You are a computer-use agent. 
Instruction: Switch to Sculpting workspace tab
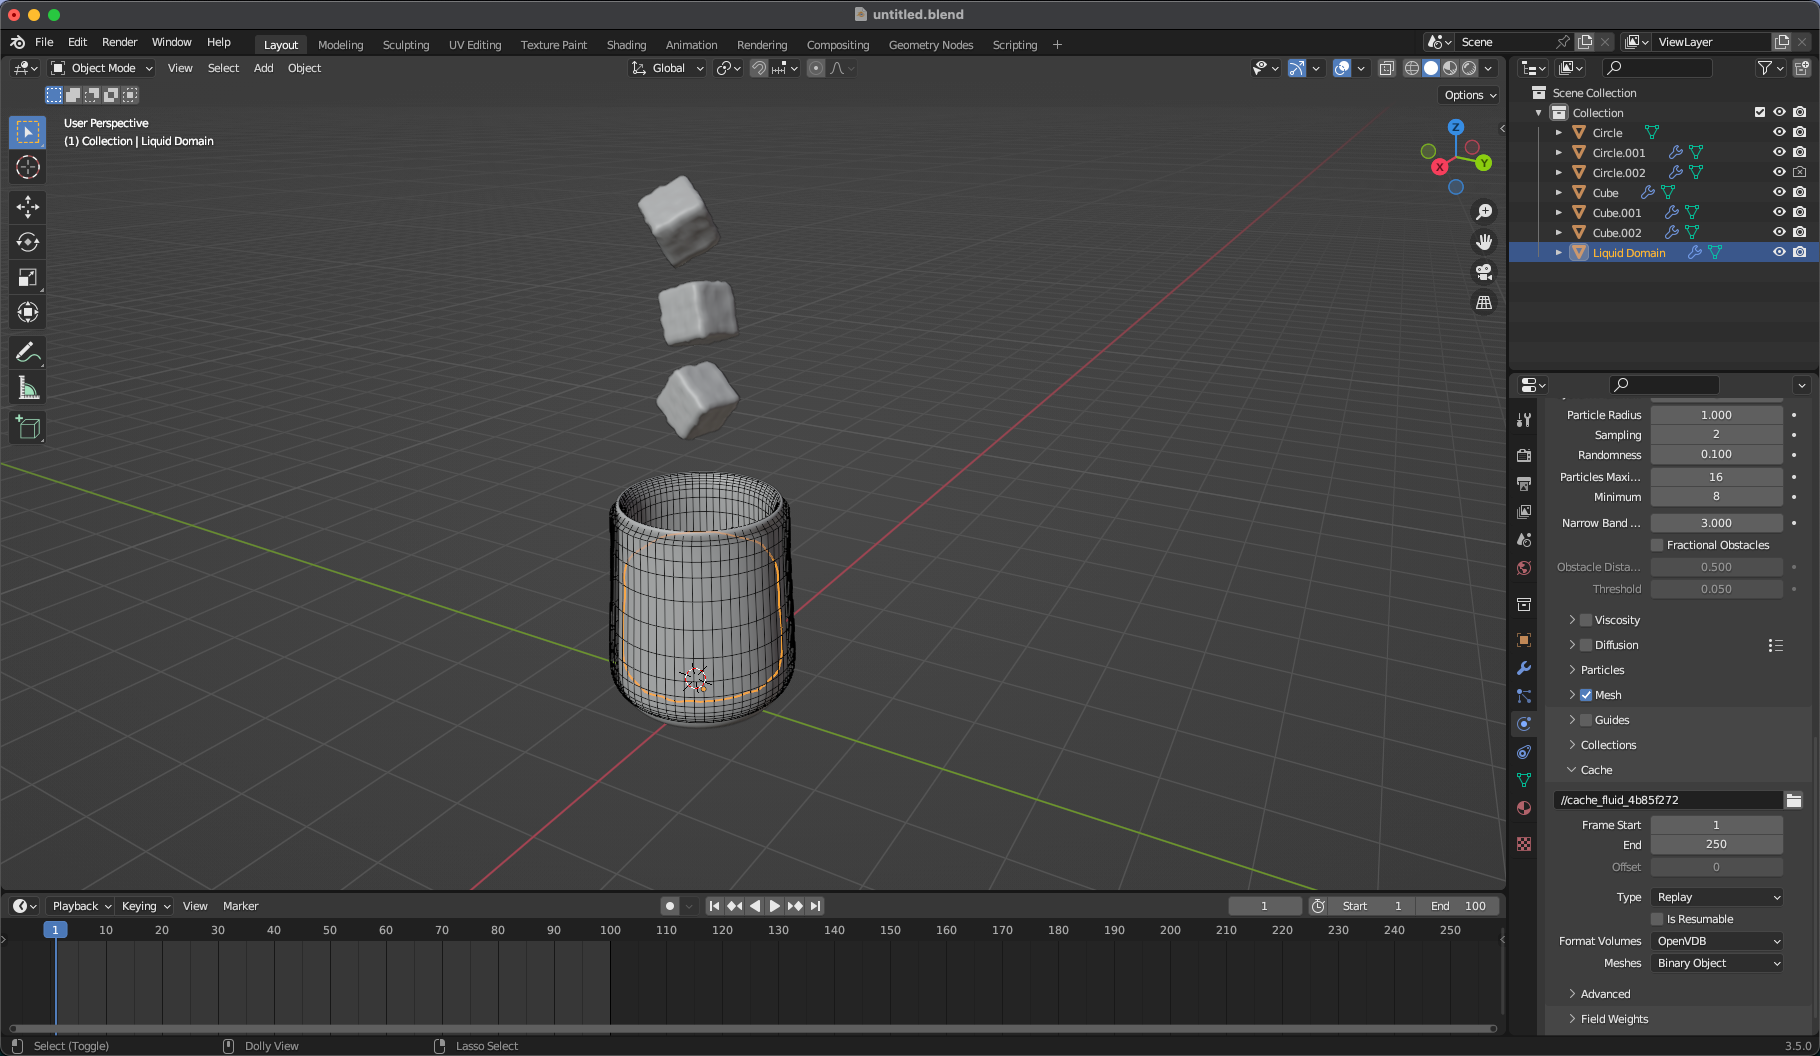tap(406, 45)
